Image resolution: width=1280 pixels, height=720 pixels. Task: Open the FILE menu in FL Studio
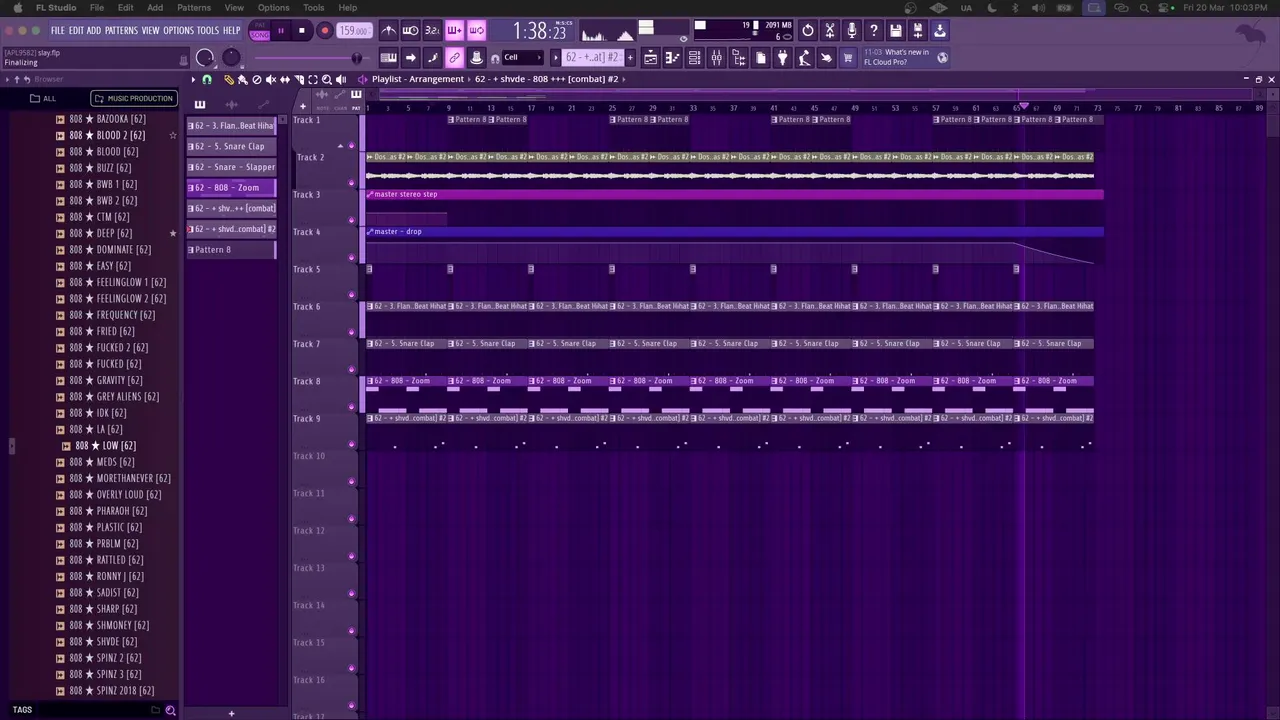(58, 31)
